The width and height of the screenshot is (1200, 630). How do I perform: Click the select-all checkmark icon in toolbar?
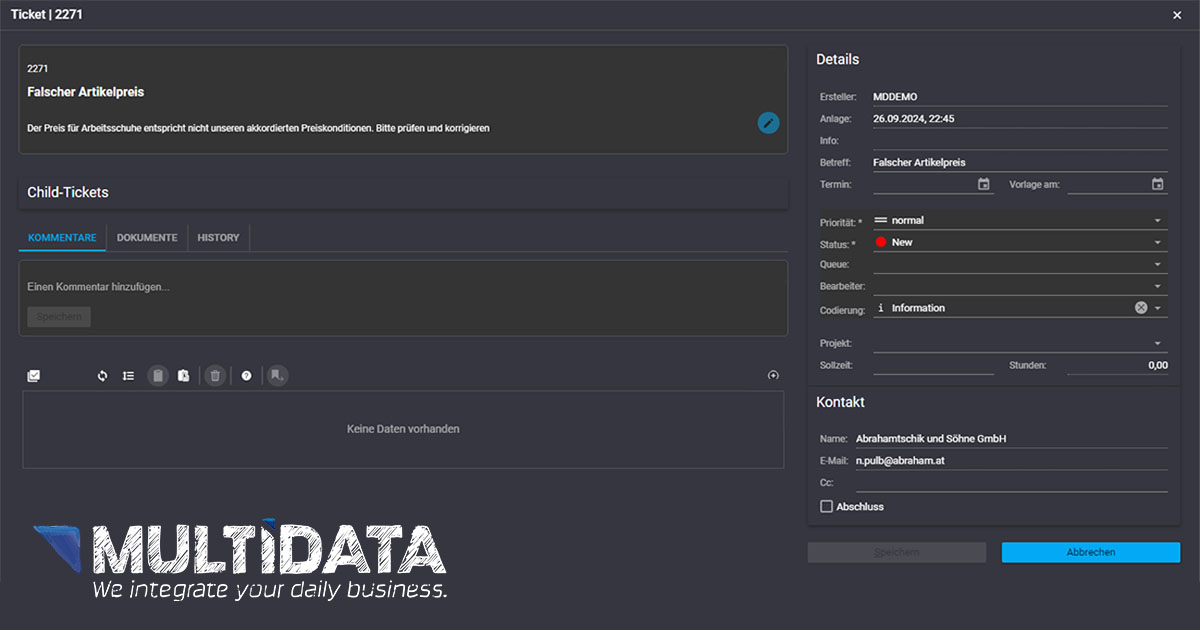click(x=34, y=376)
